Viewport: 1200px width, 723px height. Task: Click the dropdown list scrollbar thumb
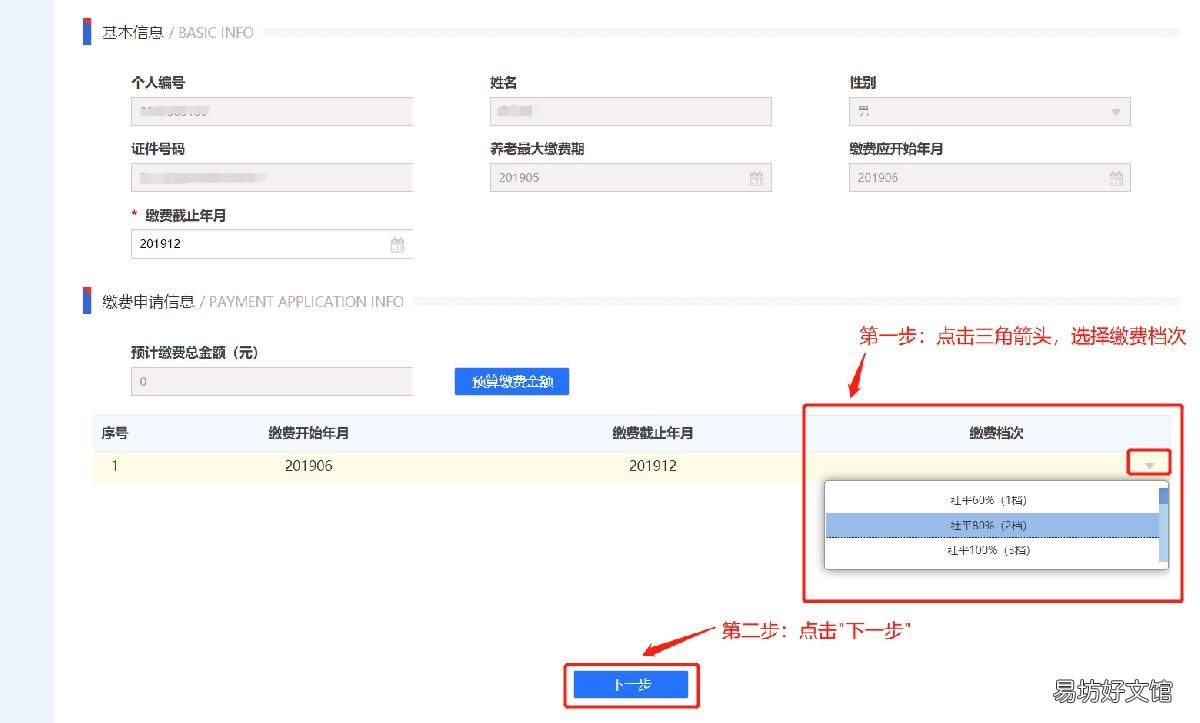pos(1163,496)
